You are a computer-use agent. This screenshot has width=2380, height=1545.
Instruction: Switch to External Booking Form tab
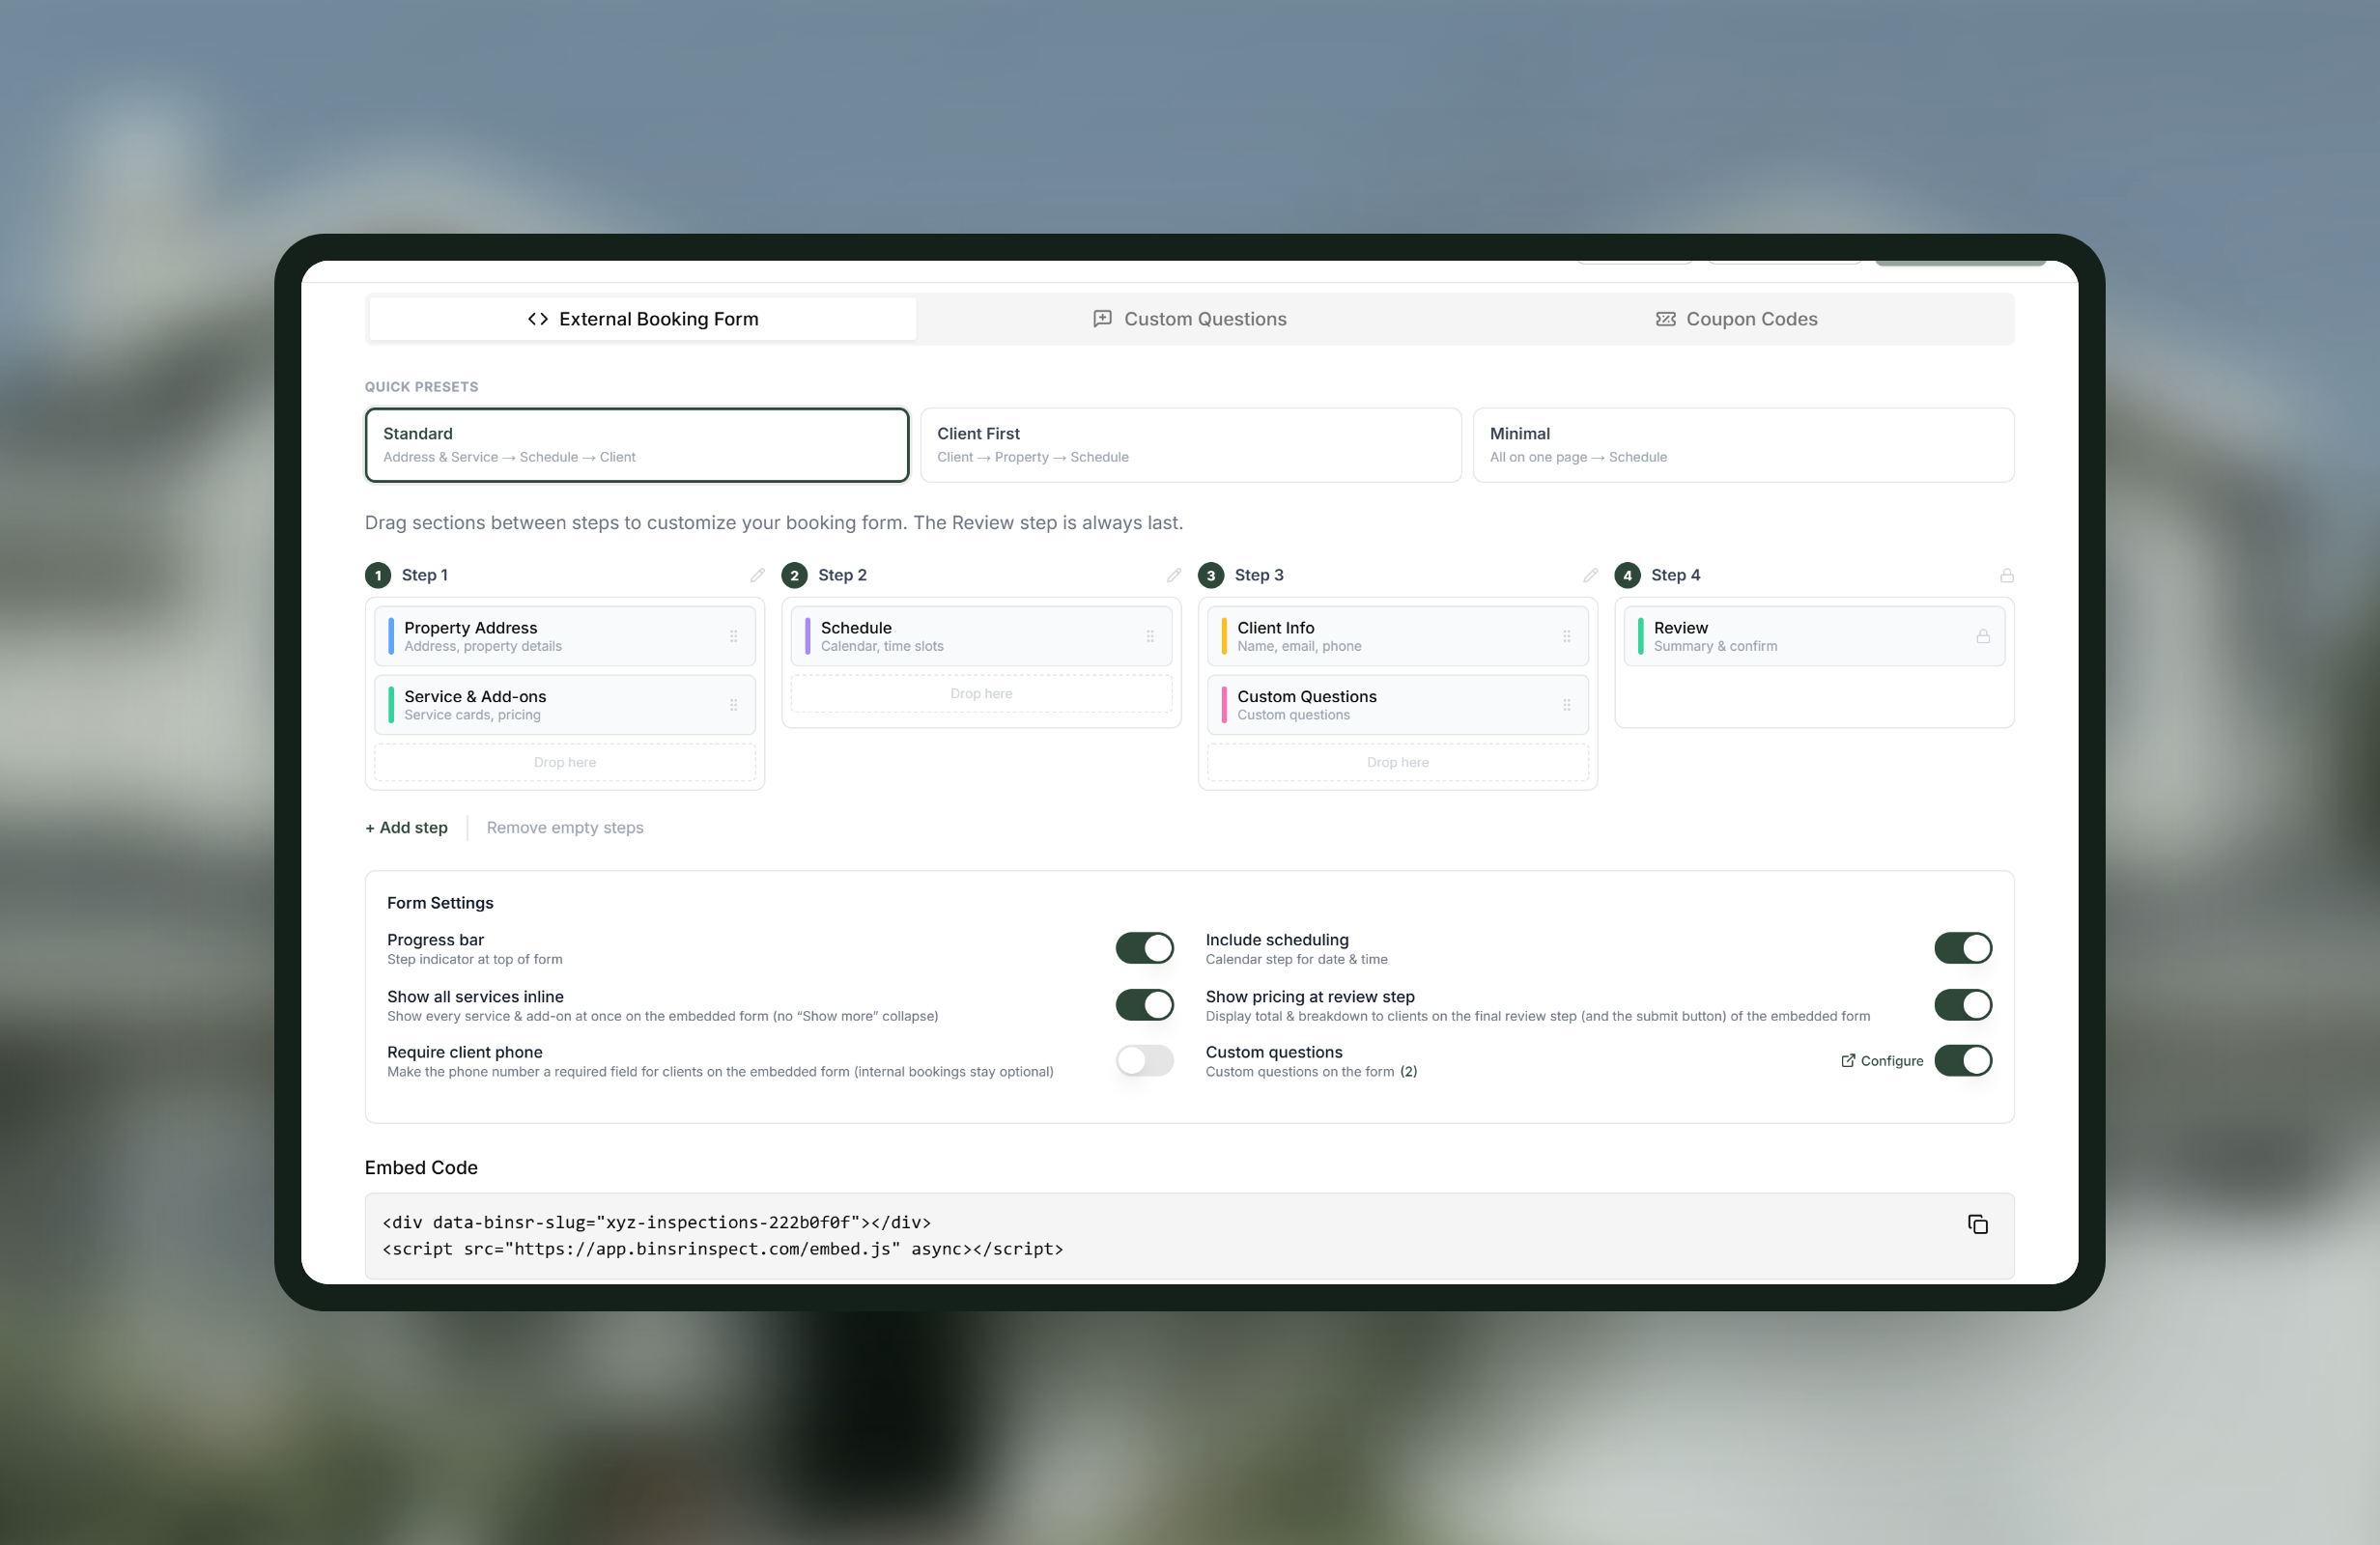pyautogui.click(x=642, y=319)
